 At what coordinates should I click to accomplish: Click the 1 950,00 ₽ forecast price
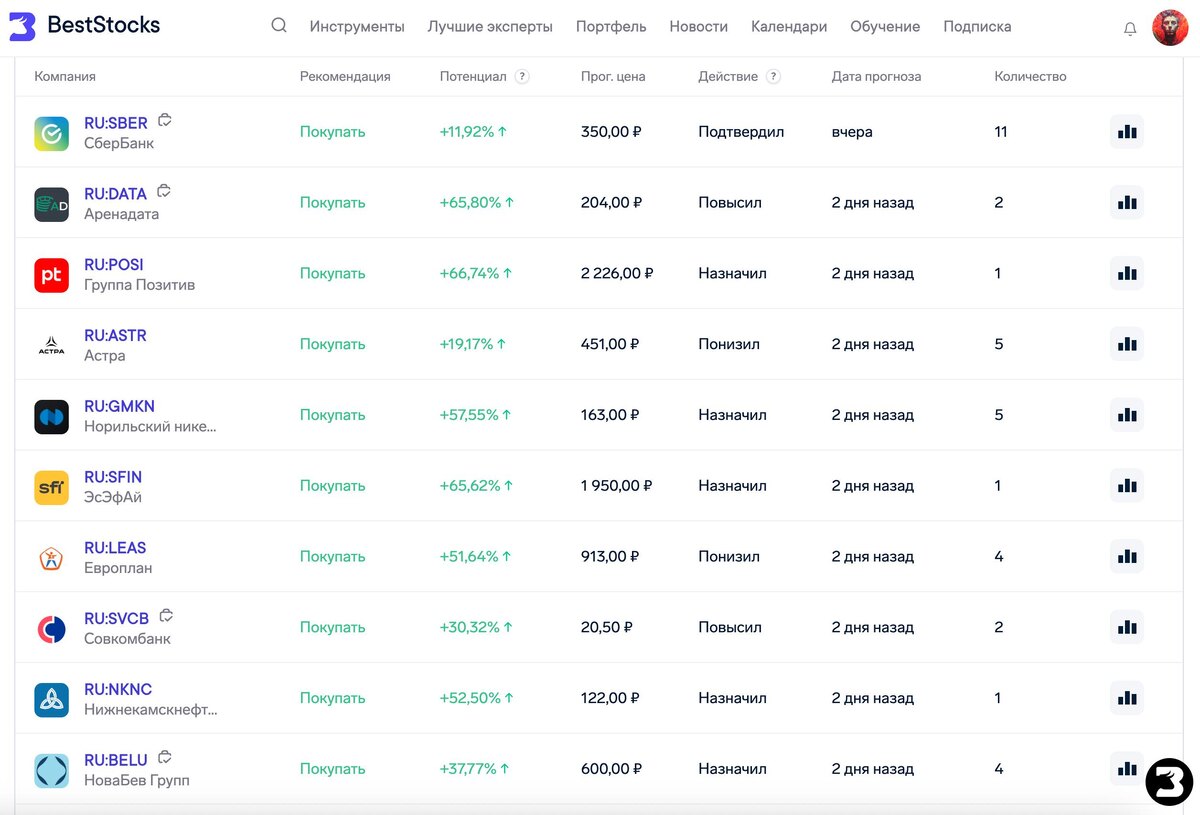[616, 486]
